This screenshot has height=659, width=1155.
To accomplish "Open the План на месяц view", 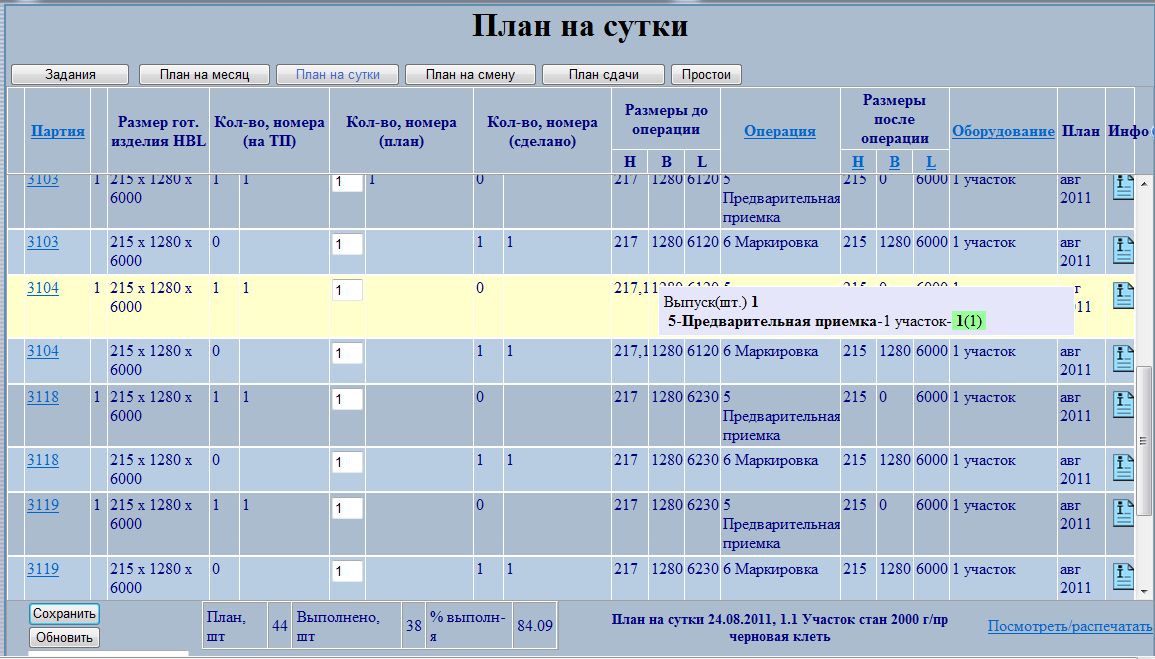I will [205, 74].
